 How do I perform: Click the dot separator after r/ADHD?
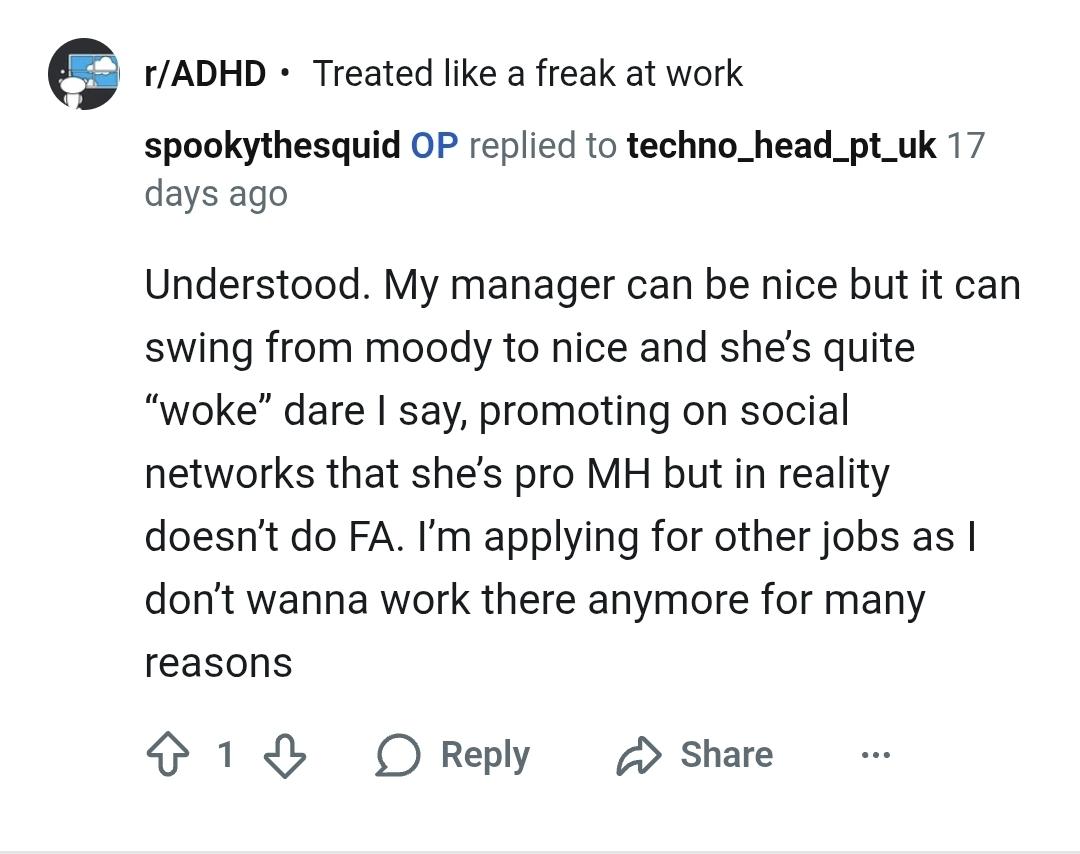coord(286,74)
